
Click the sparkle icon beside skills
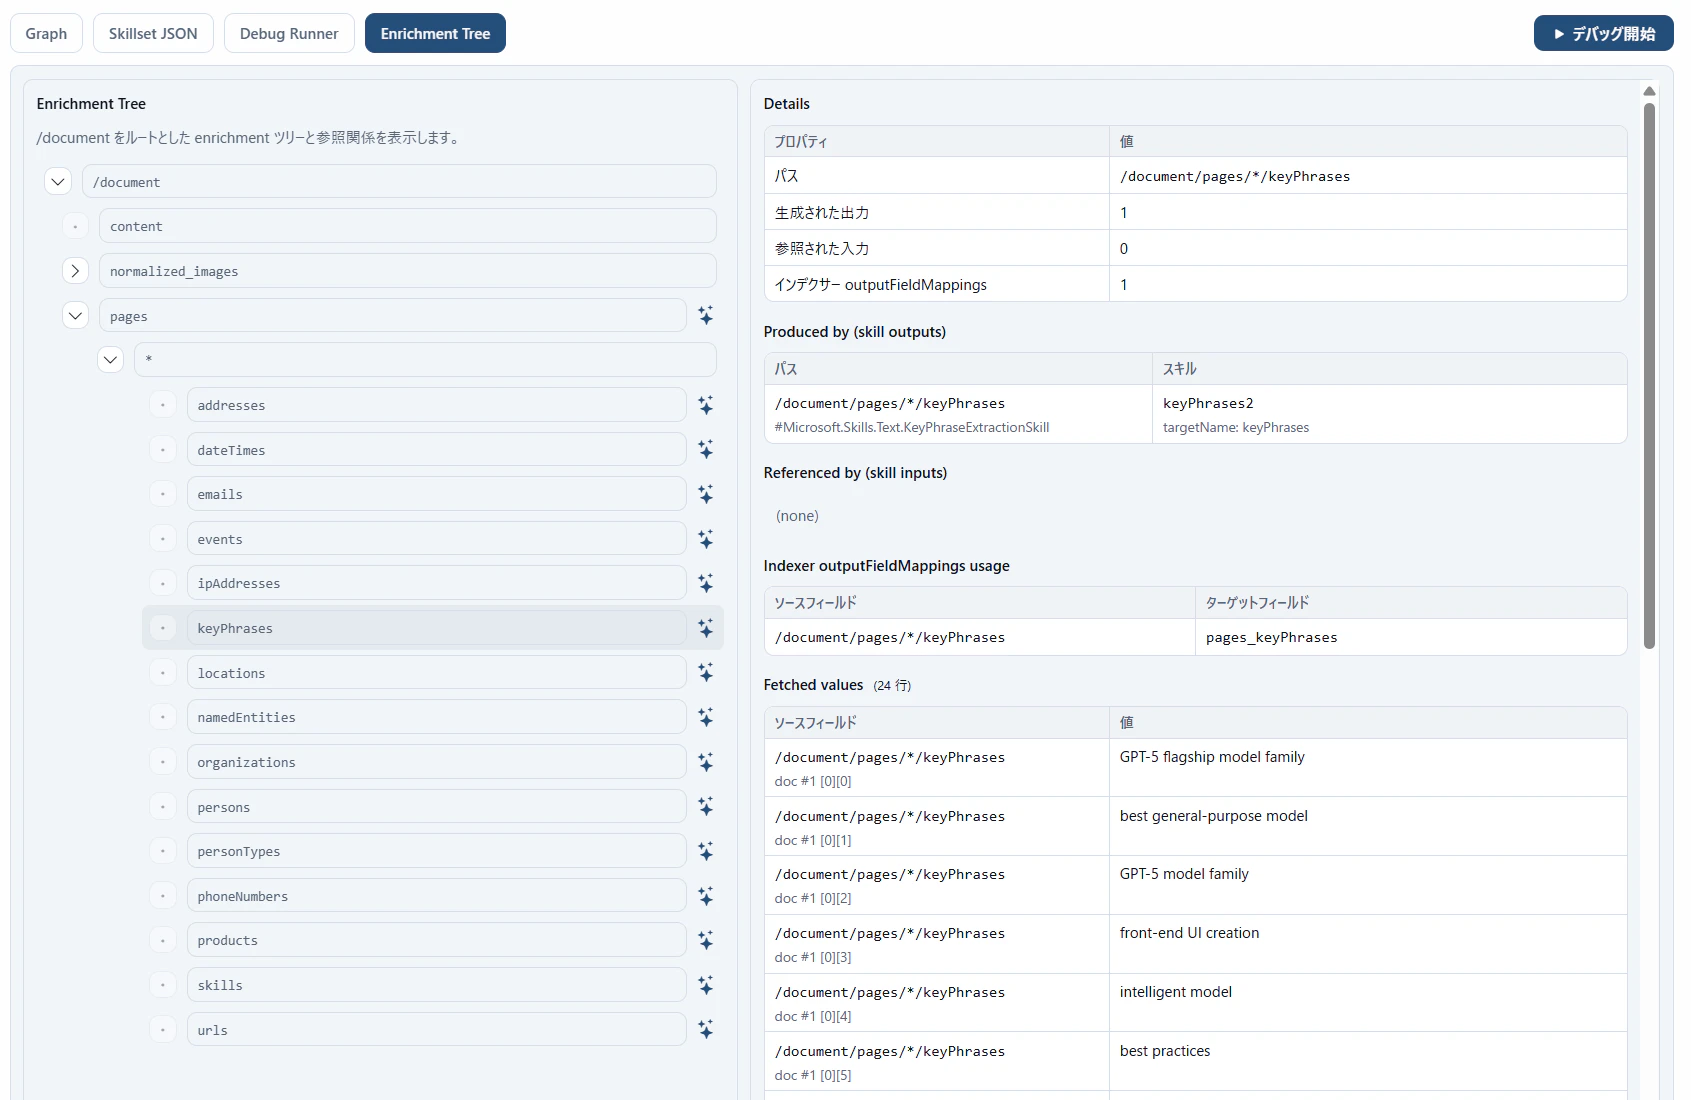[706, 985]
